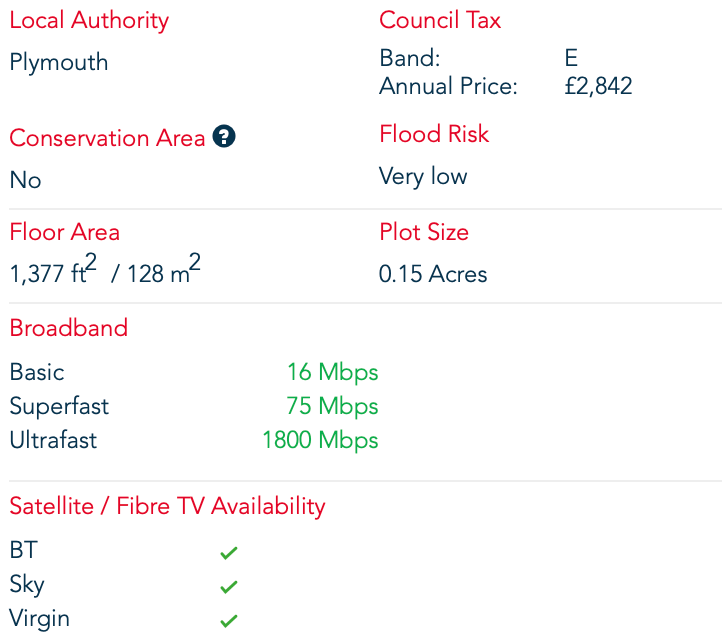The height and width of the screenshot is (644, 722).
Task: Click the Conservation Area heading text
Action: (107, 138)
